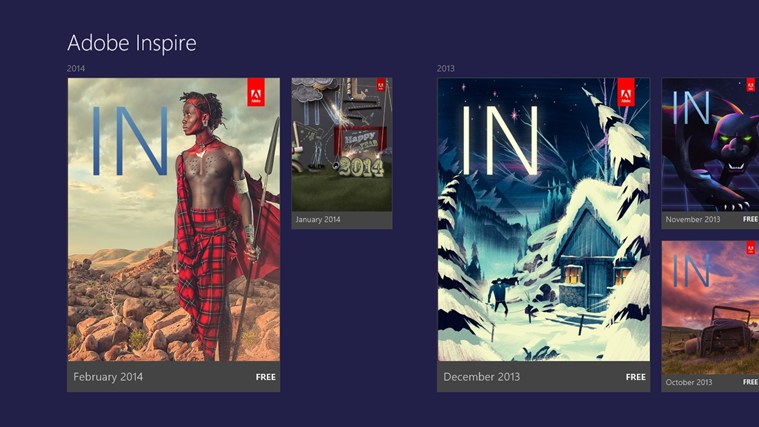Click Adobe logo on December 2013 cover
Screen dimensions: 759x427
[626, 92]
